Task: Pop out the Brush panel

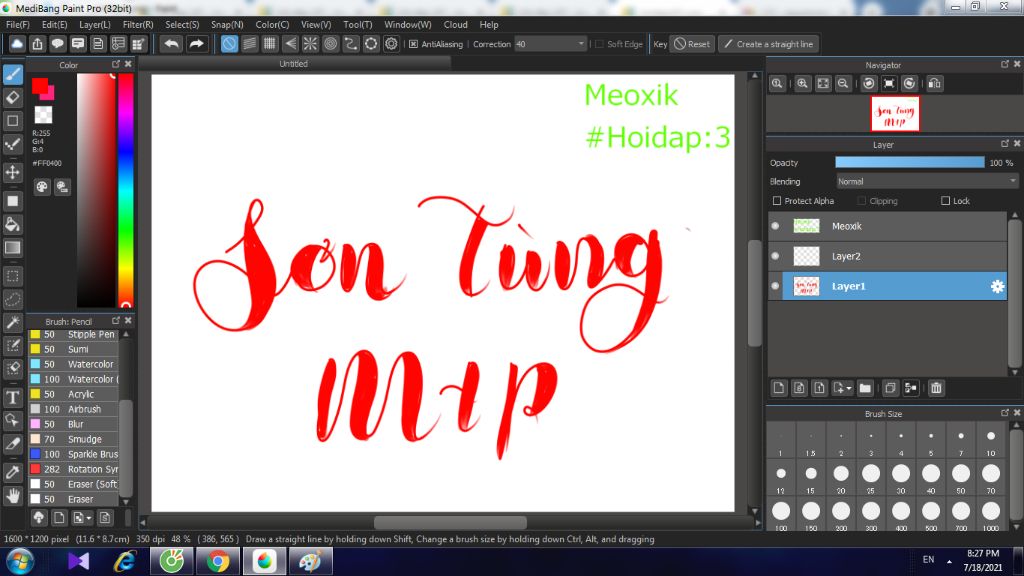Action: [x=116, y=321]
